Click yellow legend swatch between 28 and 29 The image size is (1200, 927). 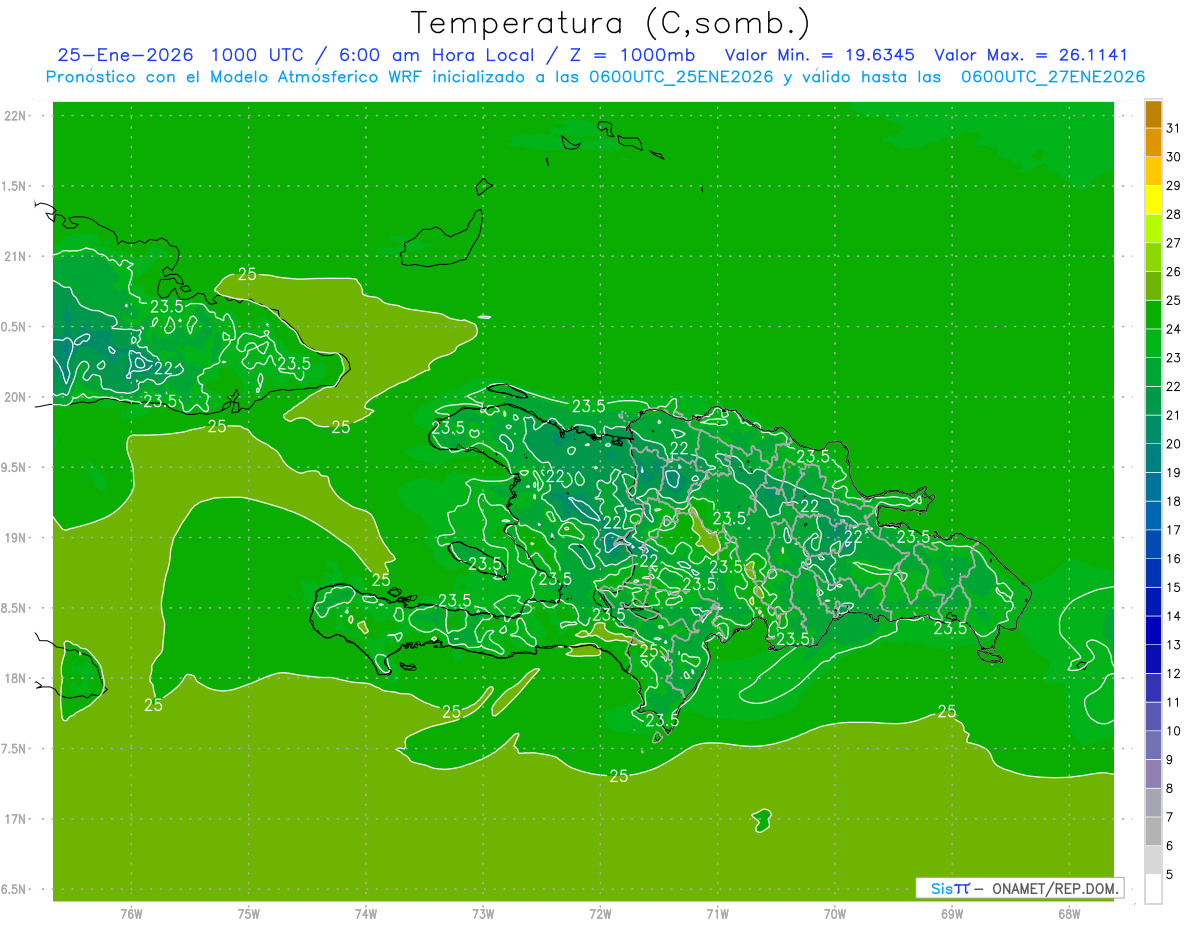click(x=1153, y=200)
